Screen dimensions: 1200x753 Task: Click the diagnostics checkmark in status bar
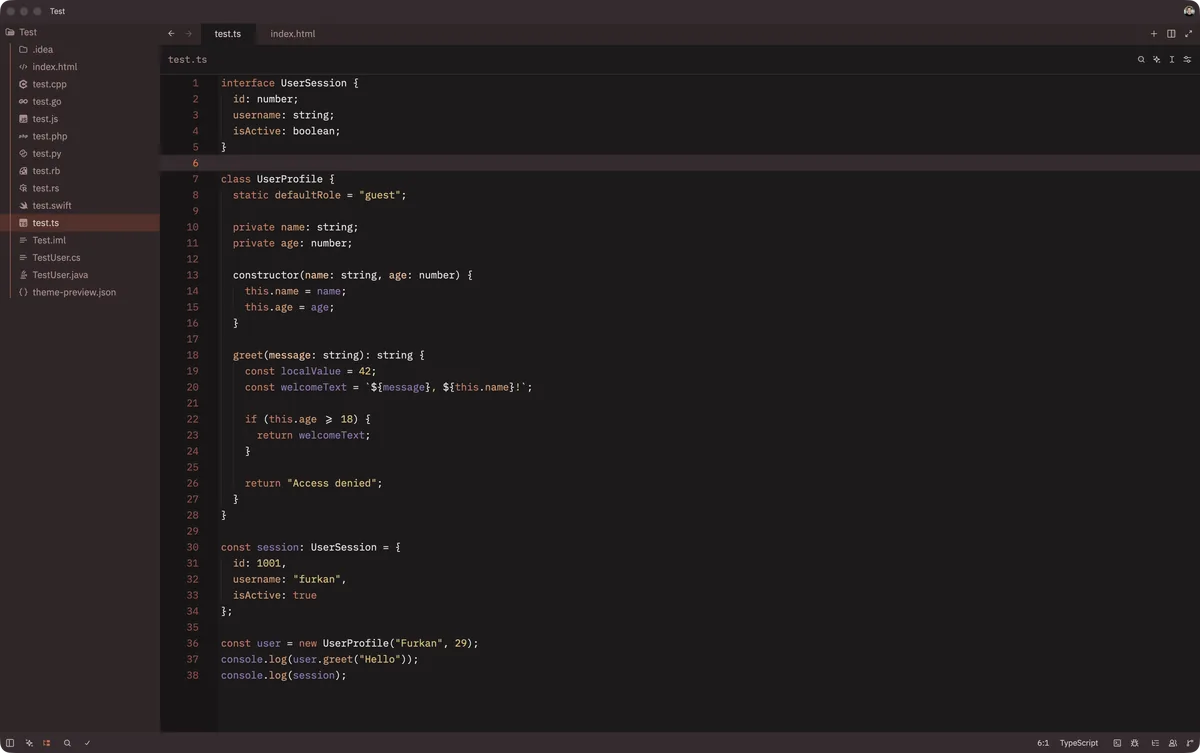pos(87,743)
